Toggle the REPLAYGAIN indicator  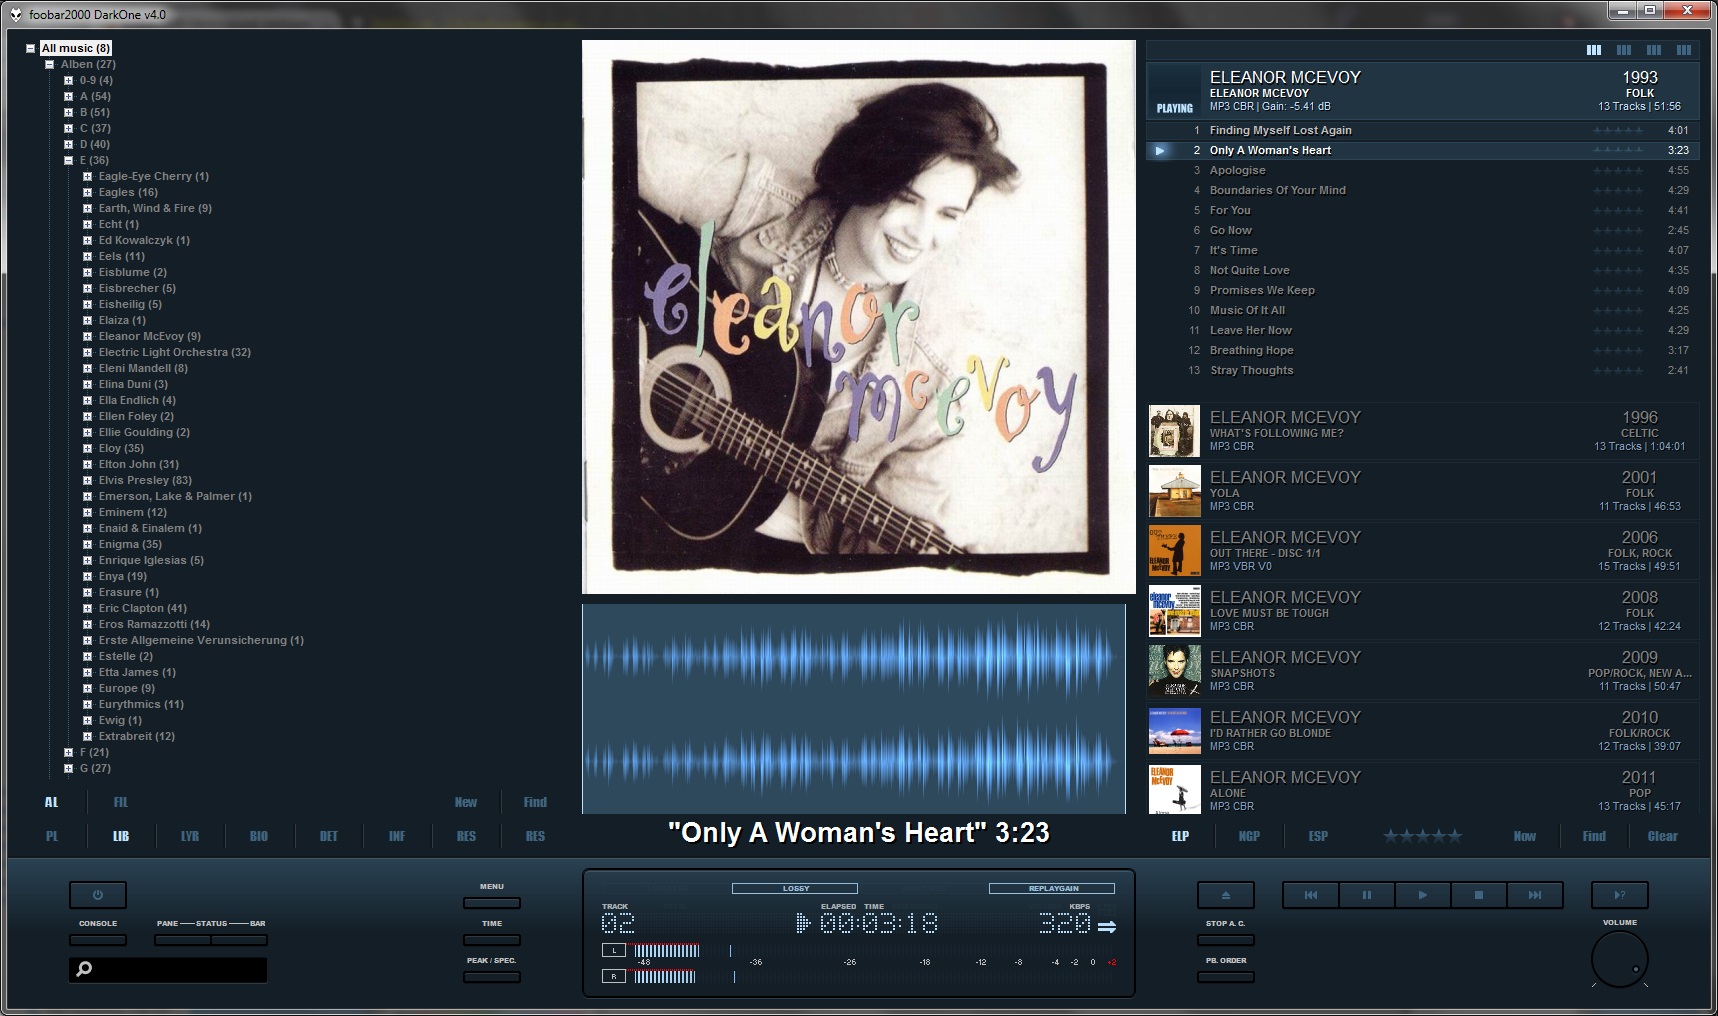click(x=1052, y=888)
